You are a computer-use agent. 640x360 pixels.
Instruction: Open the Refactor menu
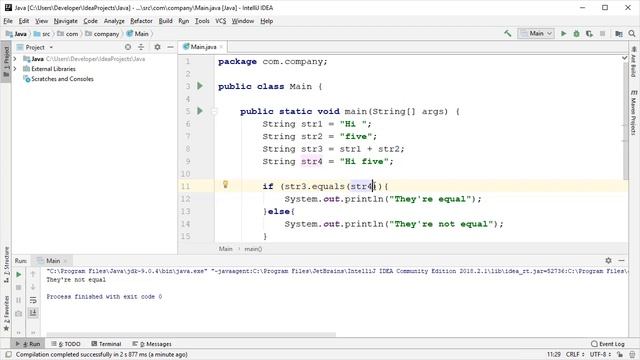click(141, 21)
